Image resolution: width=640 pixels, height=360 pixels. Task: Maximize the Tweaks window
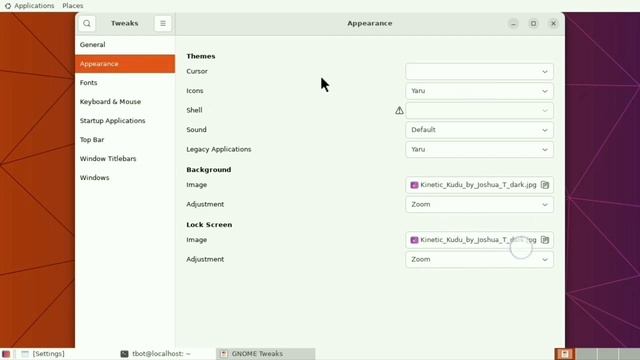[x=533, y=24]
